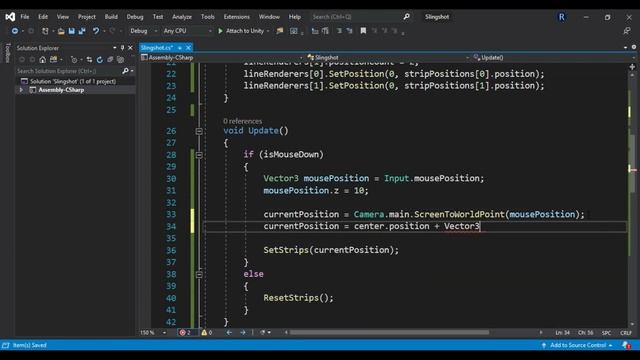Click the notifications icon in status bar
This screenshot has width=640, height=360.
tap(626, 345)
